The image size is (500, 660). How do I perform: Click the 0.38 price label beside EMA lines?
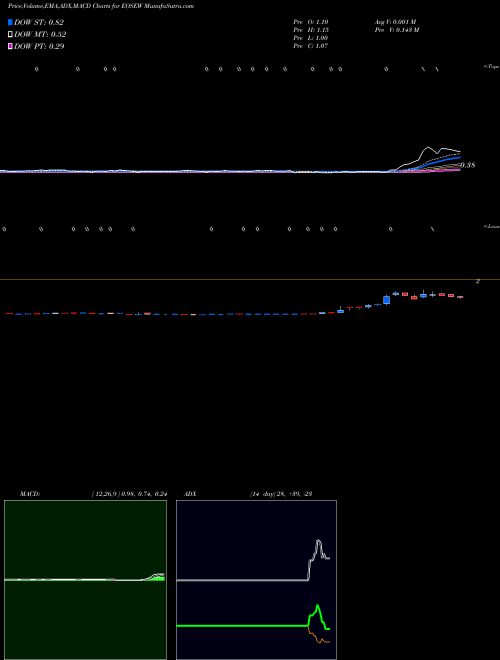pyautogui.click(x=468, y=165)
